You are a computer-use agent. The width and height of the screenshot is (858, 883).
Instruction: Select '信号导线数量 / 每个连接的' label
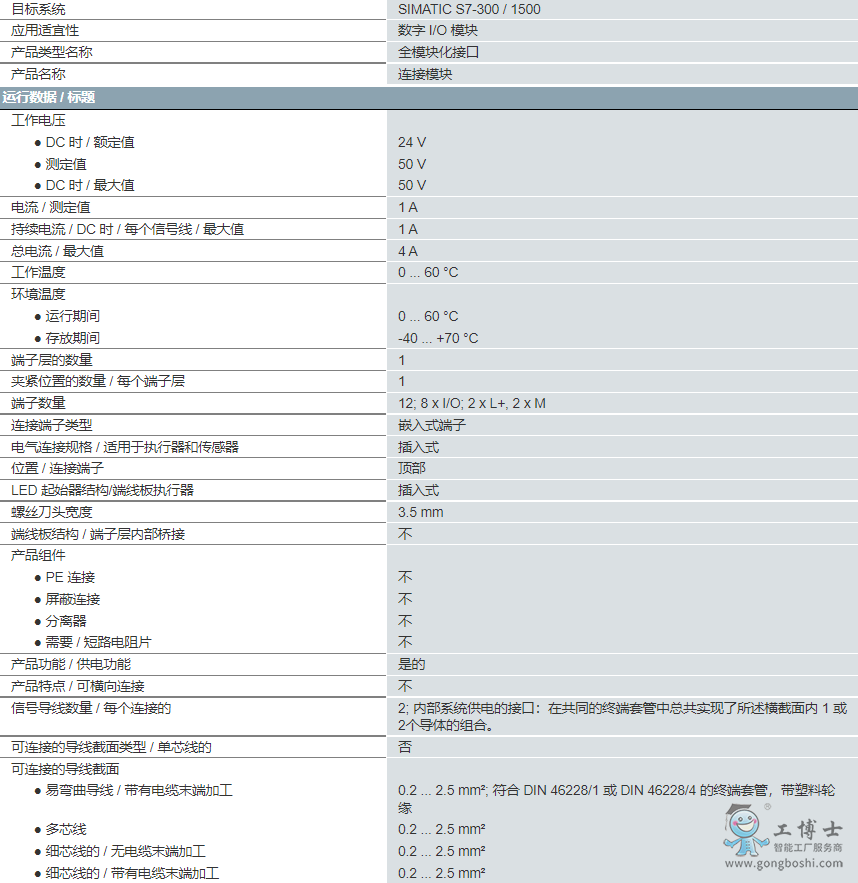tap(91, 708)
